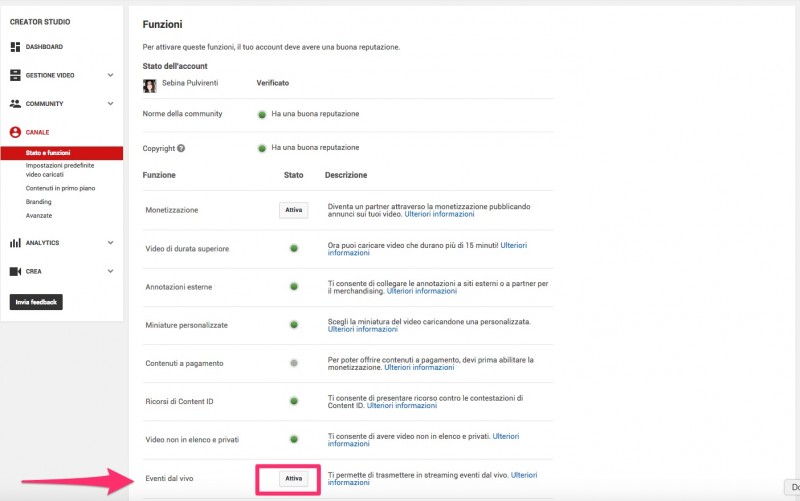
Task: Activate Monetizzazione with Attiva button
Action: pos(293,210)
